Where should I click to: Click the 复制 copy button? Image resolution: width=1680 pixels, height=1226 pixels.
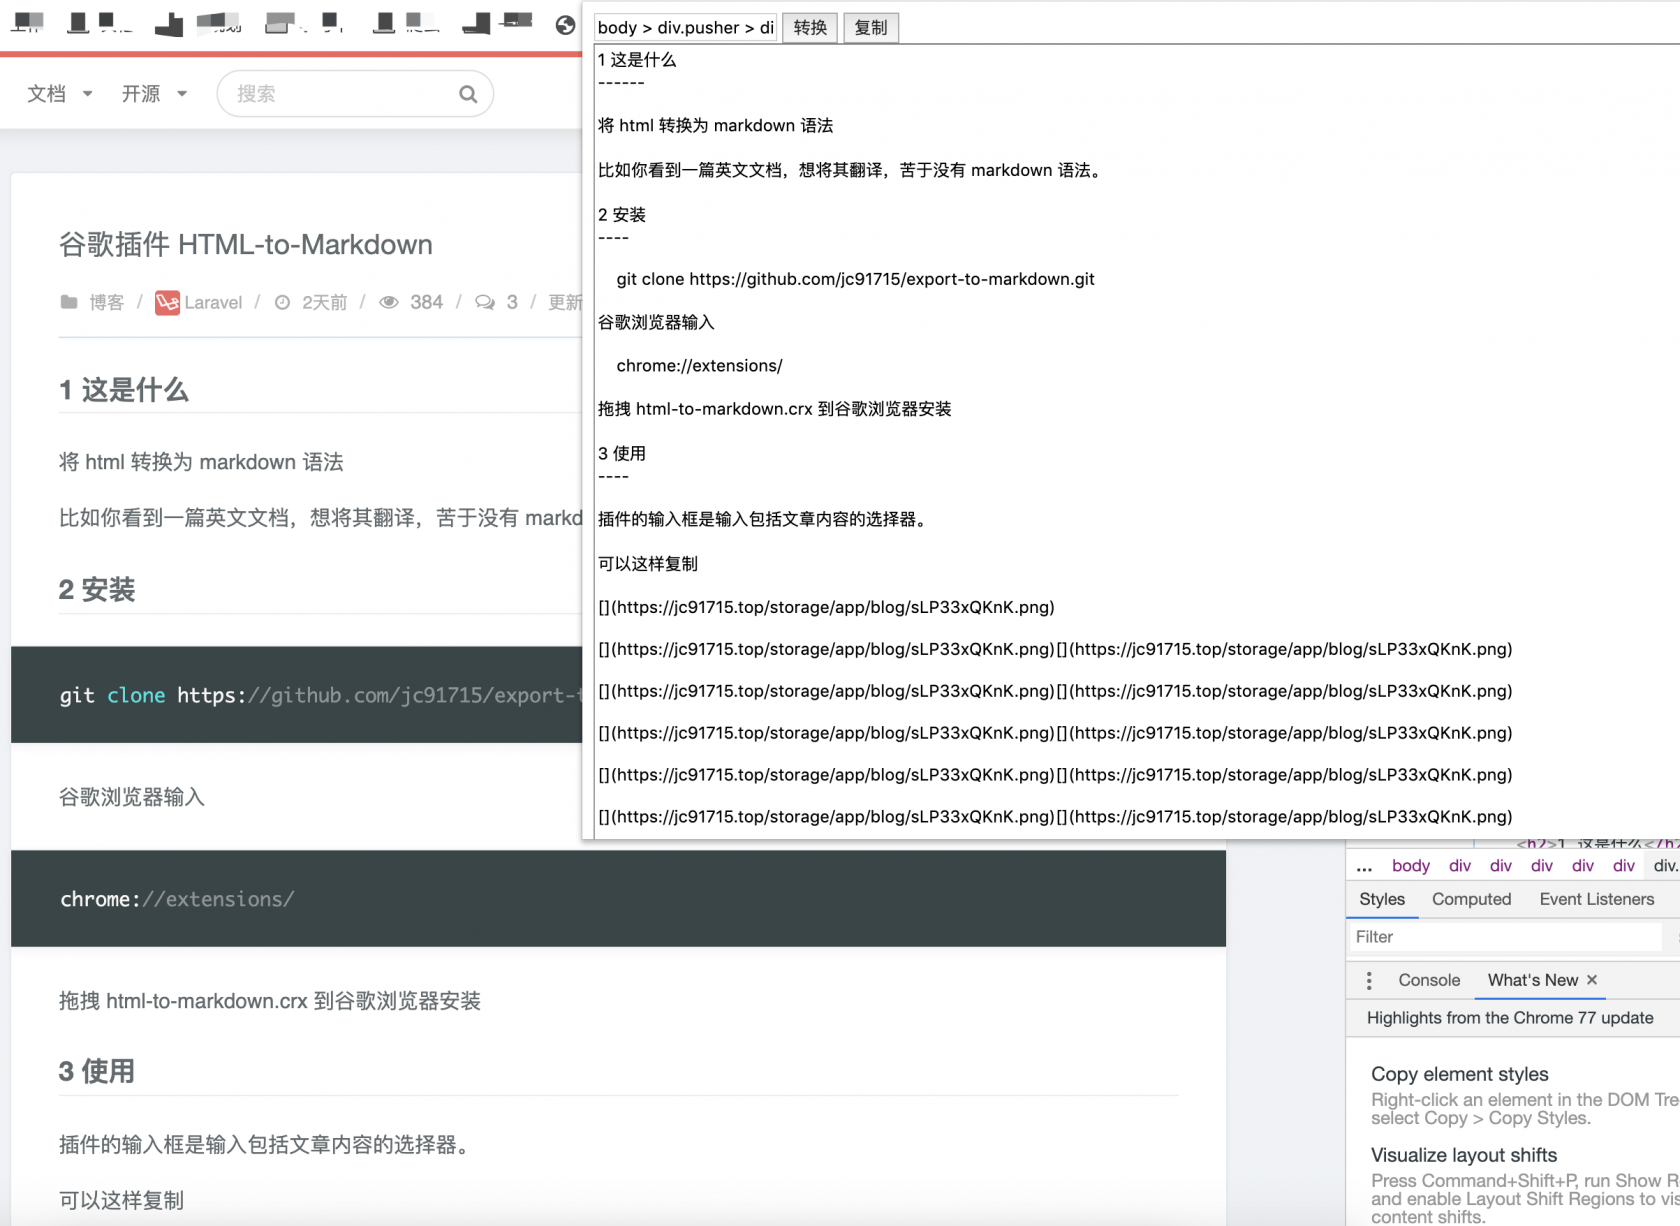tap(871, 28)
